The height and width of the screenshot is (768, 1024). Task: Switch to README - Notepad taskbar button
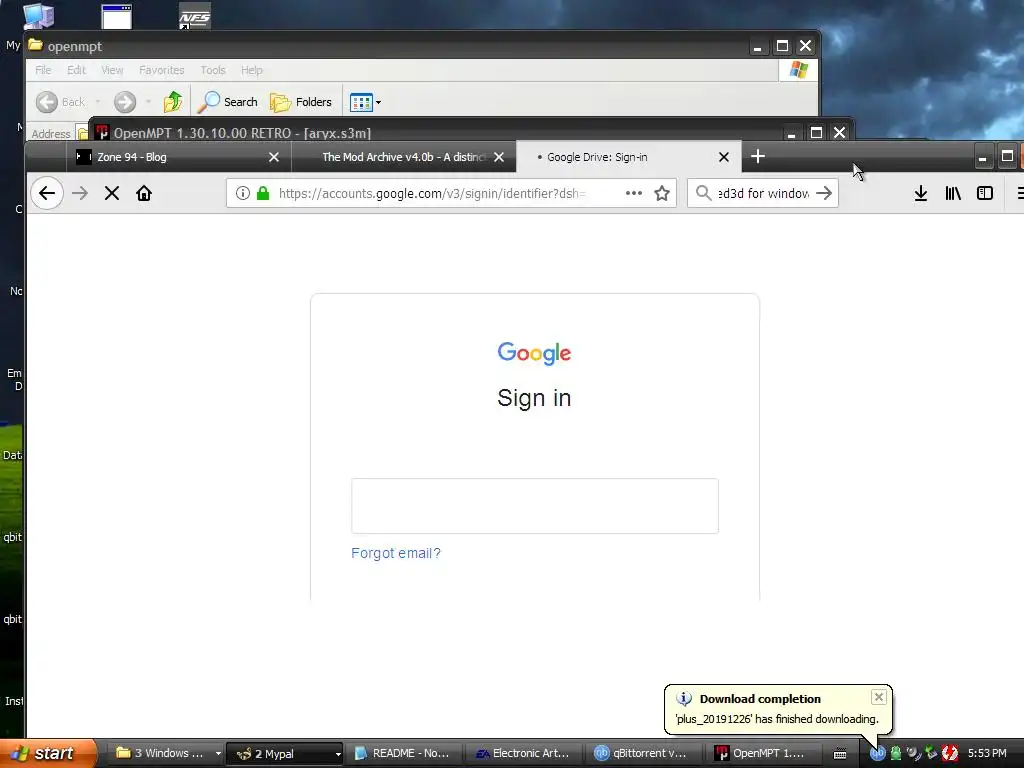(404, 753)
